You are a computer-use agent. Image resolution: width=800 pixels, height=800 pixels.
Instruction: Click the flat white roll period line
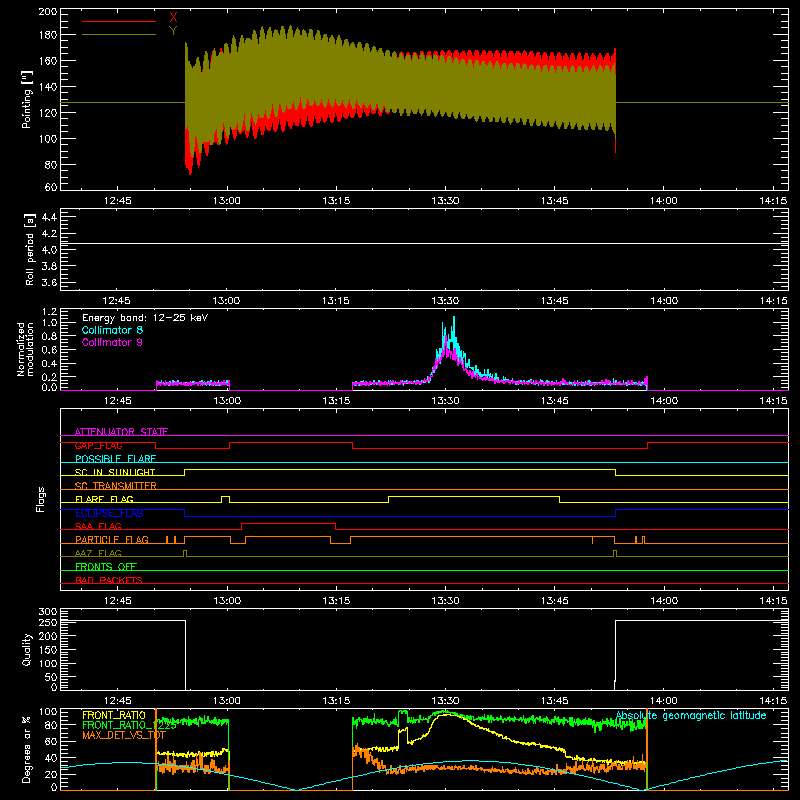[x=424, y=243]
